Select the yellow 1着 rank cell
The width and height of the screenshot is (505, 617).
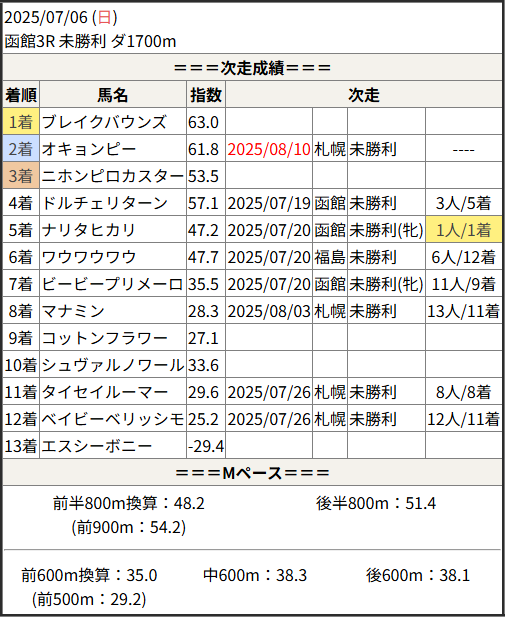[21, 122]
